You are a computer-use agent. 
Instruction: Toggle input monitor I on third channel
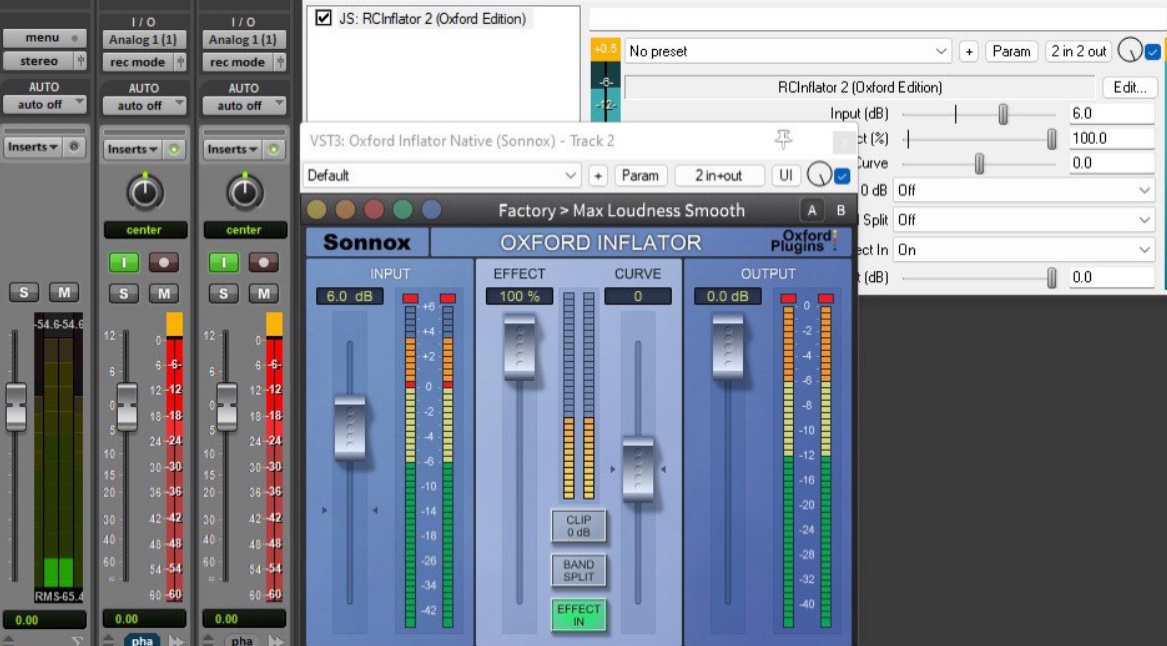[x=223, y=262]
